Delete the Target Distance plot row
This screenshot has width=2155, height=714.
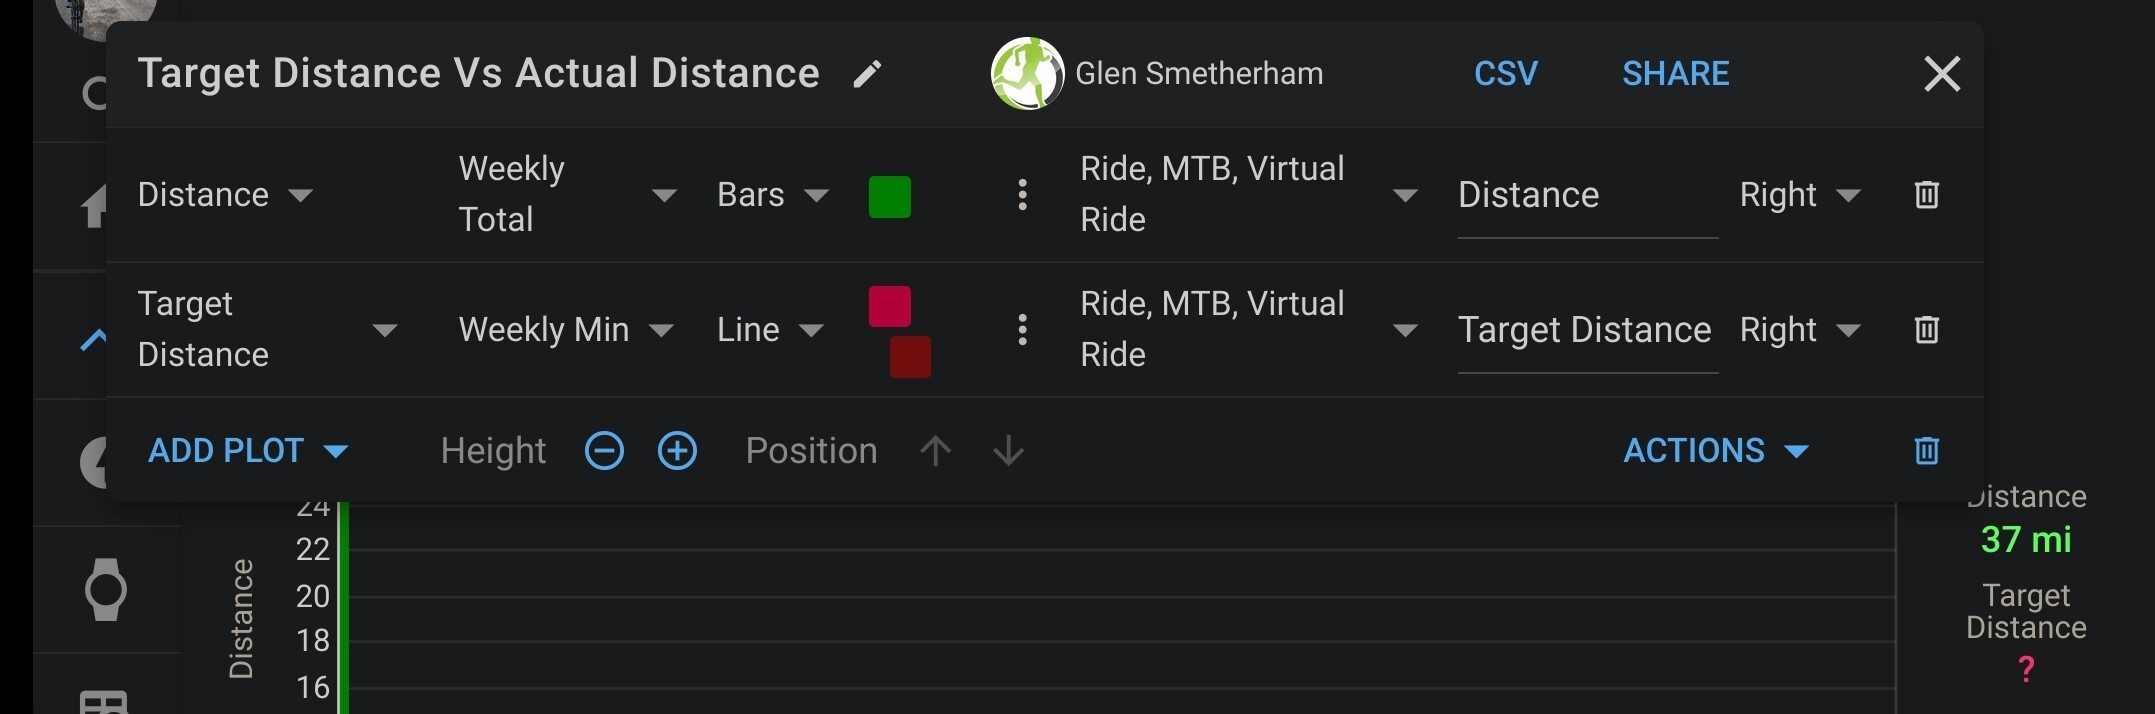click(1926, 330)
